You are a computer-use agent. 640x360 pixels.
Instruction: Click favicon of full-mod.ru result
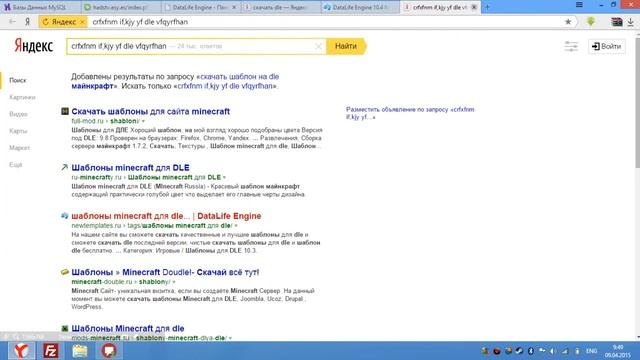click(x=64, y=111)
